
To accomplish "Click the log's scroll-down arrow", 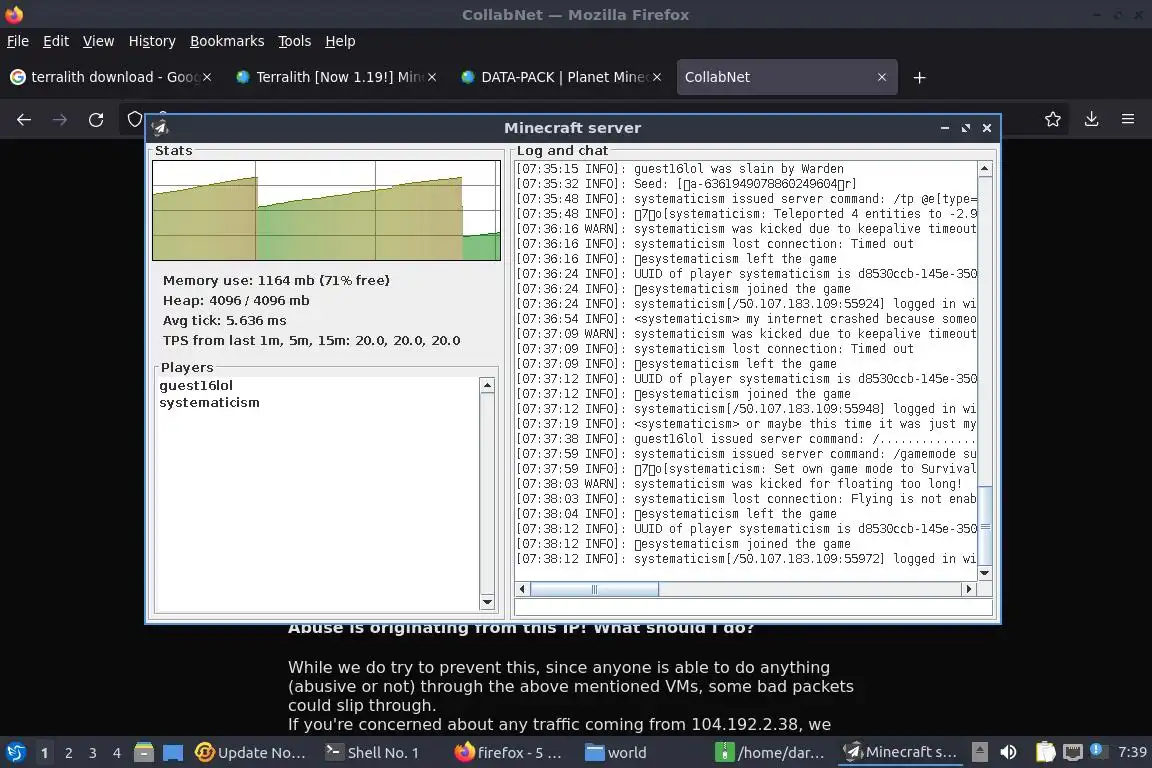I will (984, 573).
